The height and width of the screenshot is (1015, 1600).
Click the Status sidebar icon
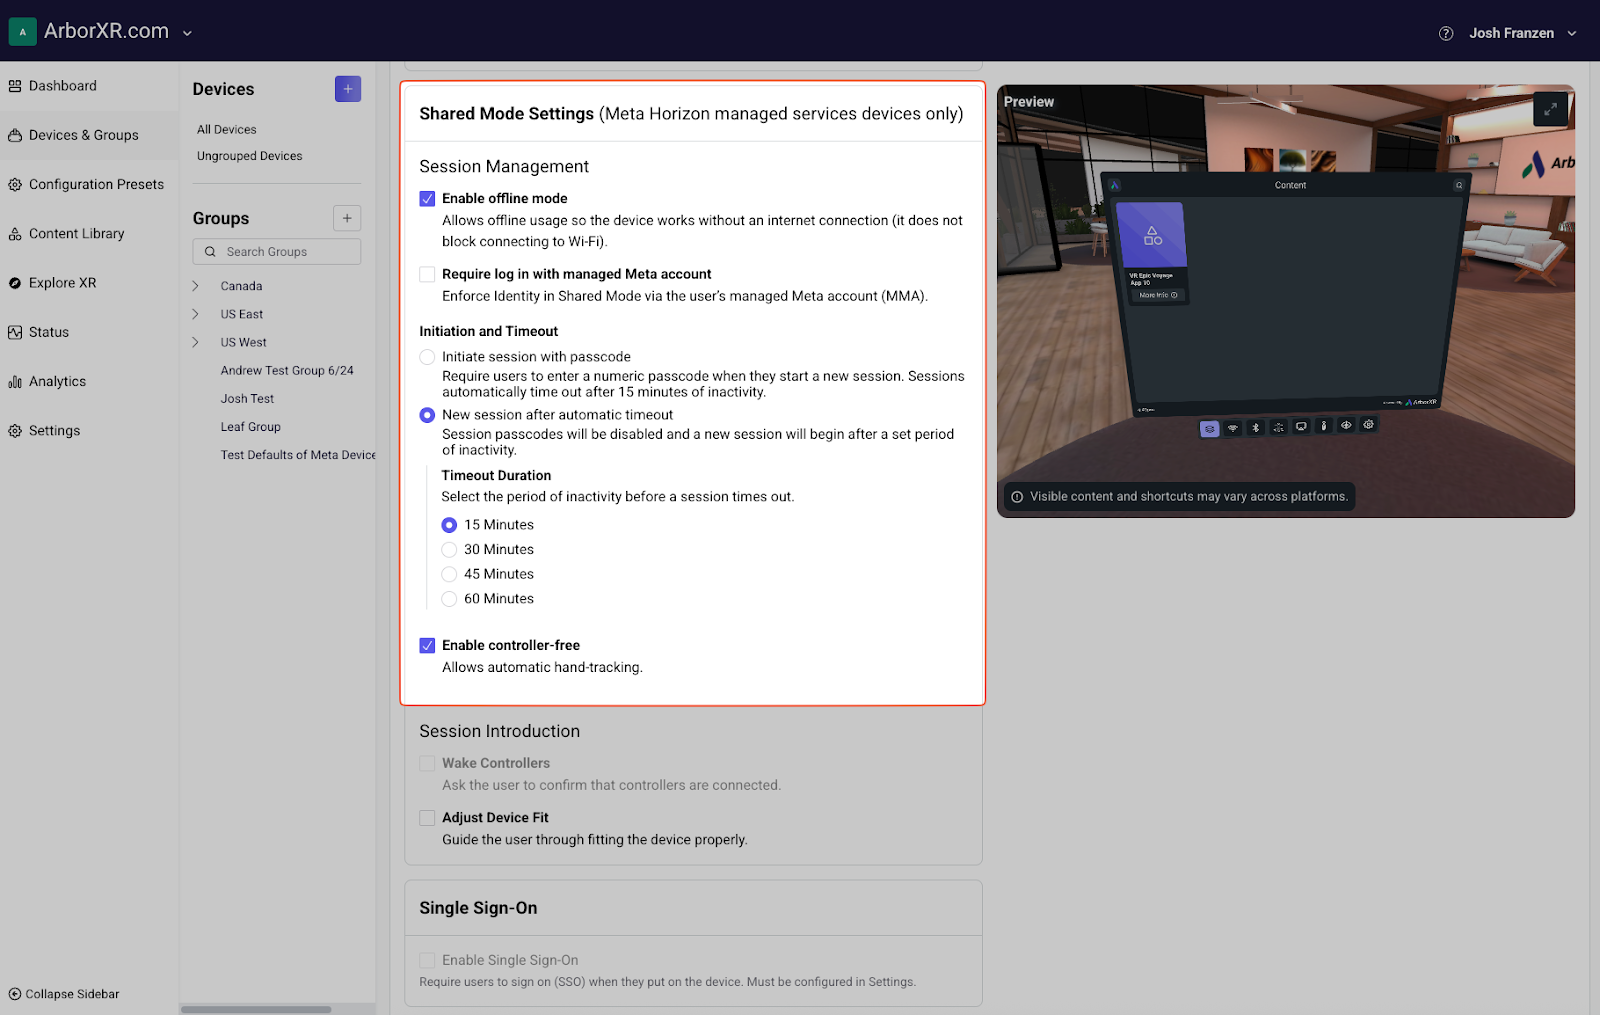tap(15, 333)
